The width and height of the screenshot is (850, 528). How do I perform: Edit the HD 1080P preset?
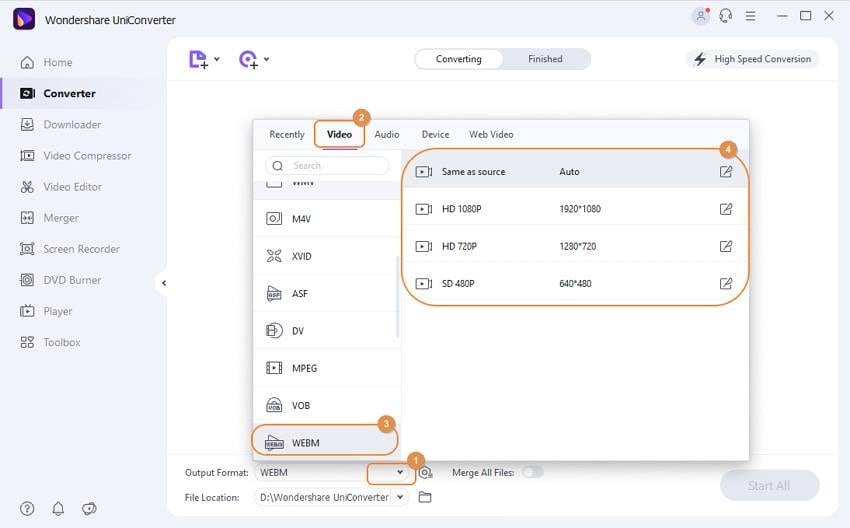pos(726,209)
